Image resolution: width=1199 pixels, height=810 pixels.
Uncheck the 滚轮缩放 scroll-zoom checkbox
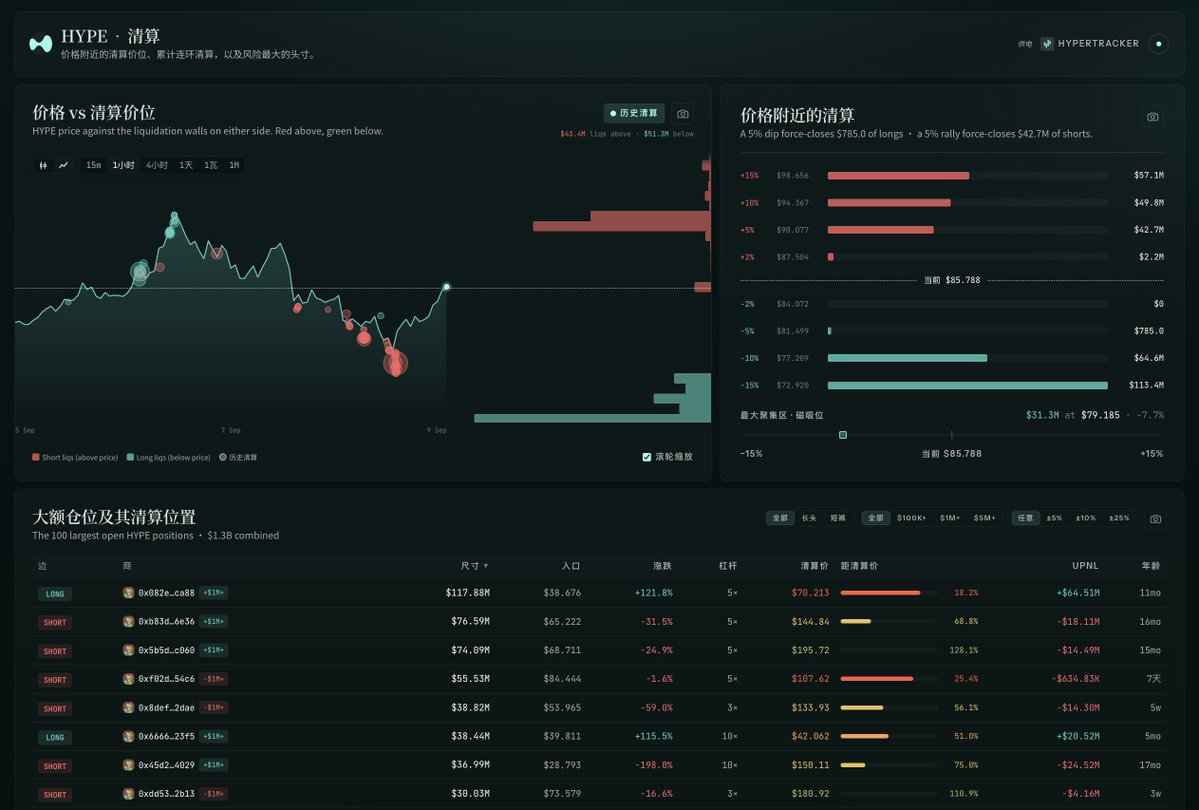click(647, 457)
